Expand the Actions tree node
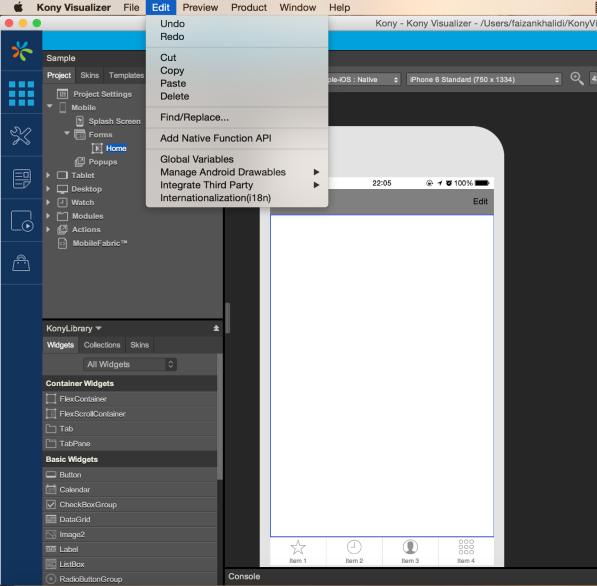Viewport: 597px width, 586px height. point(48,229)
